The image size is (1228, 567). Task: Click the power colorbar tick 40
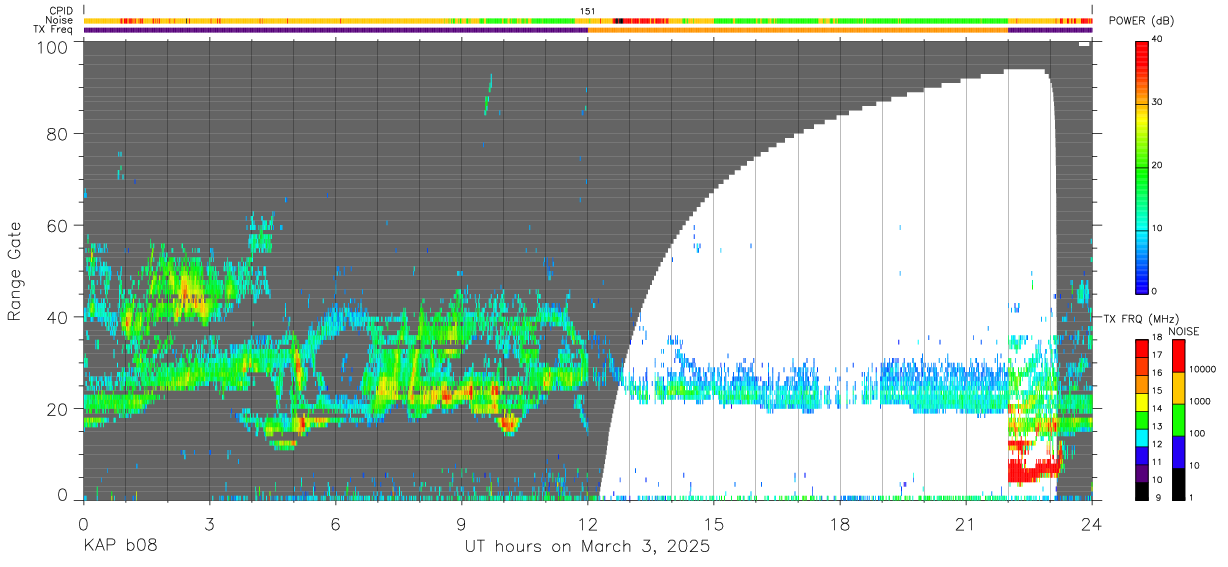tap(1156, 40)
